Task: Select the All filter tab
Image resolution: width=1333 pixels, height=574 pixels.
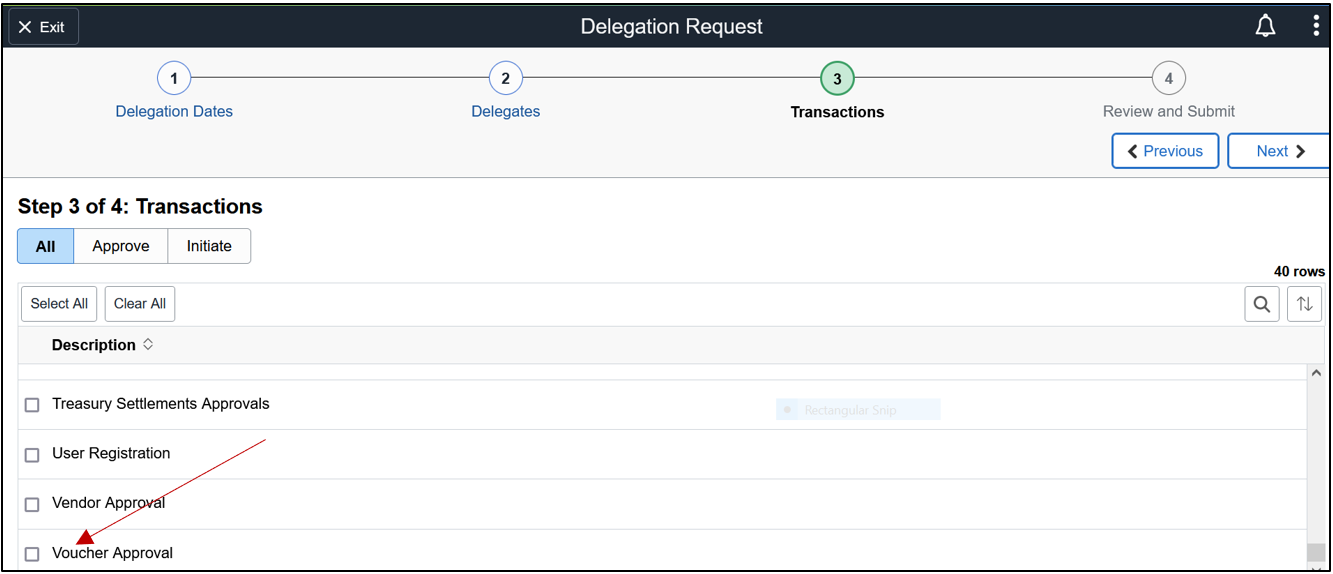Action: click(46, 246)
